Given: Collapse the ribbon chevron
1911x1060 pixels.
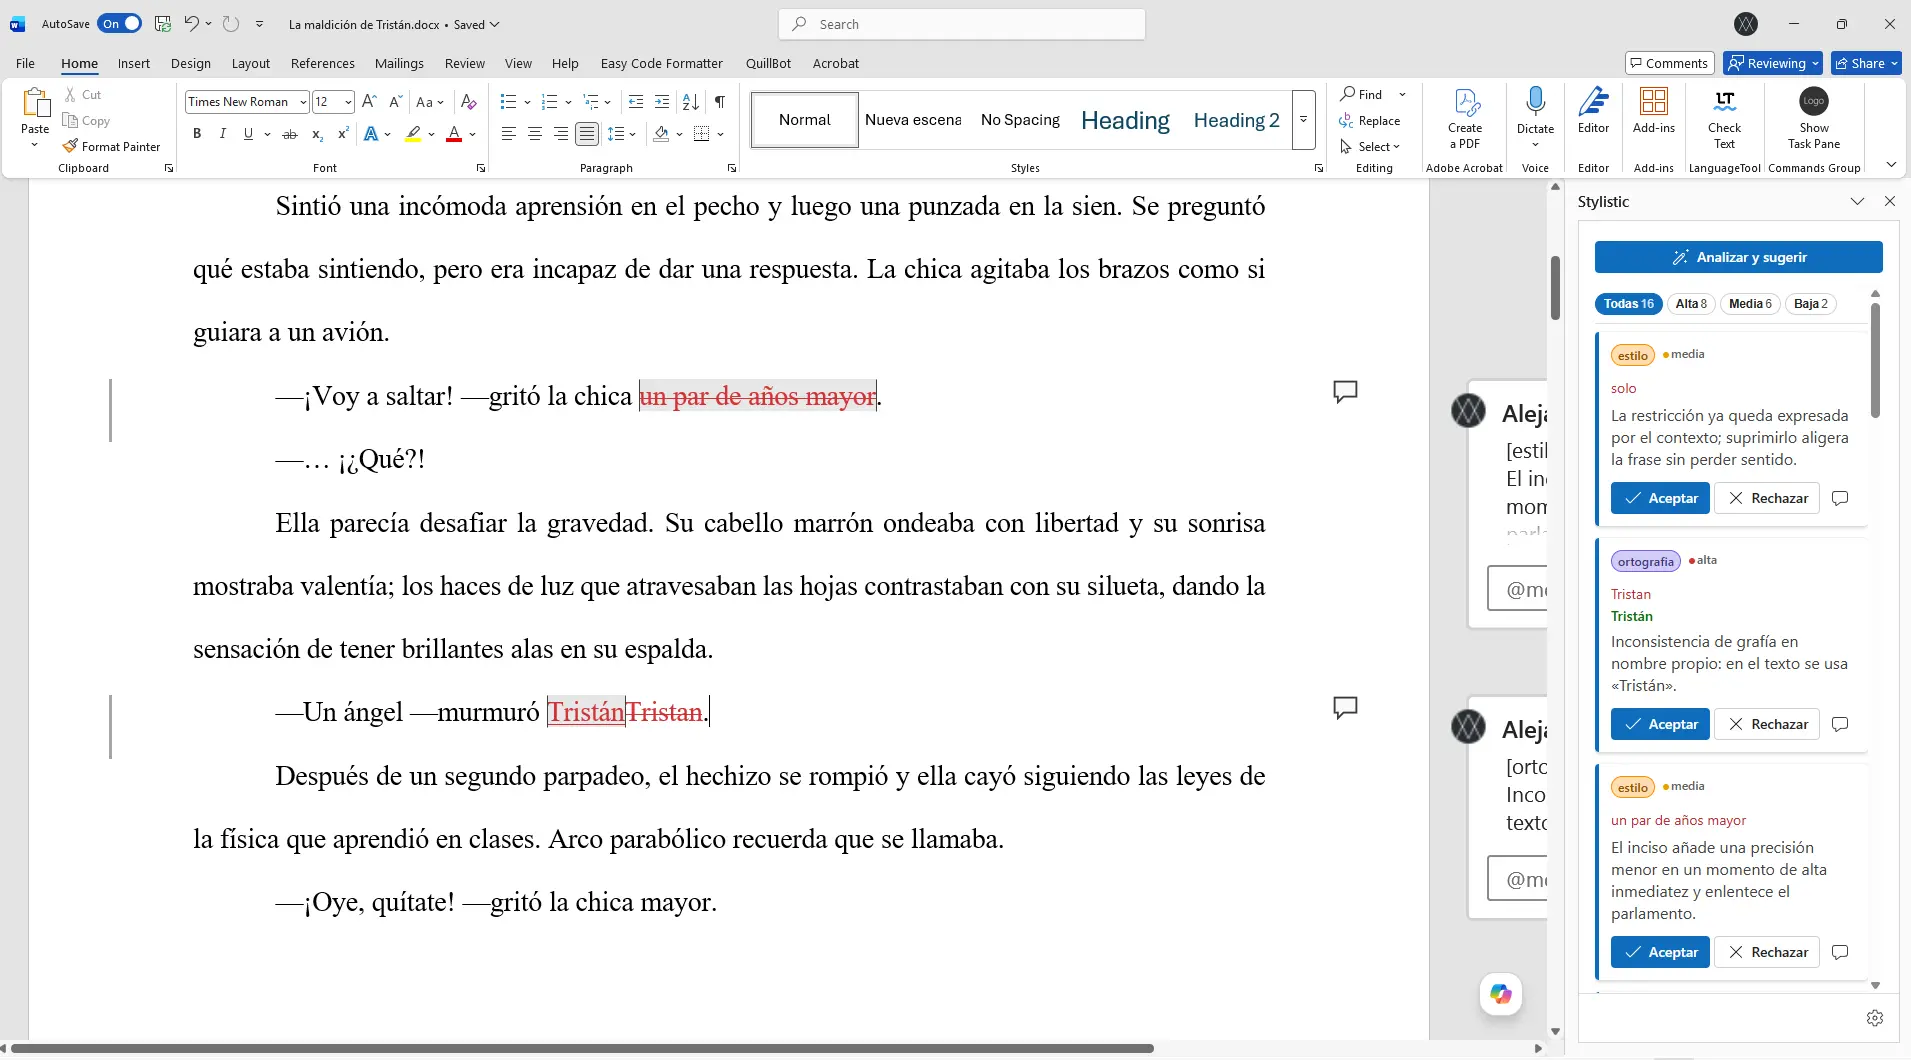Looking at the screenshot, I should (x=1891, y=165).
